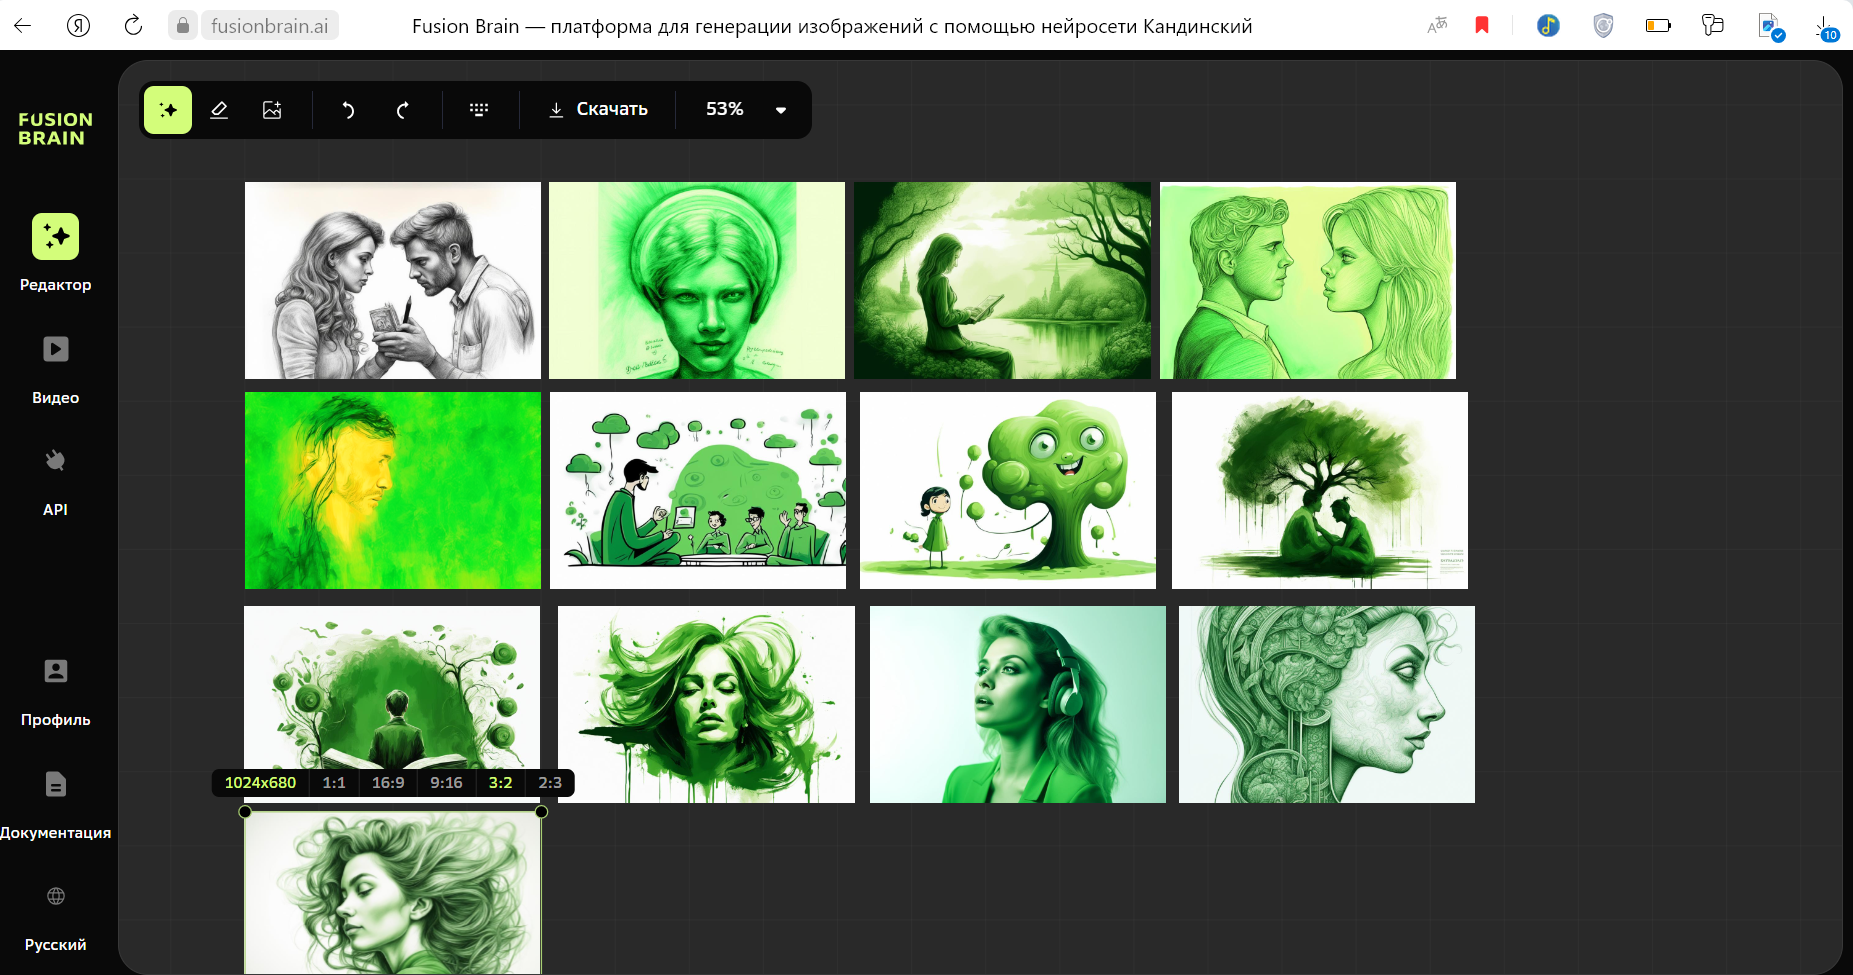Select the ornate mechanical head profile image
The height and width of the screenshot is (975, 1853).
click(1327, 704)
